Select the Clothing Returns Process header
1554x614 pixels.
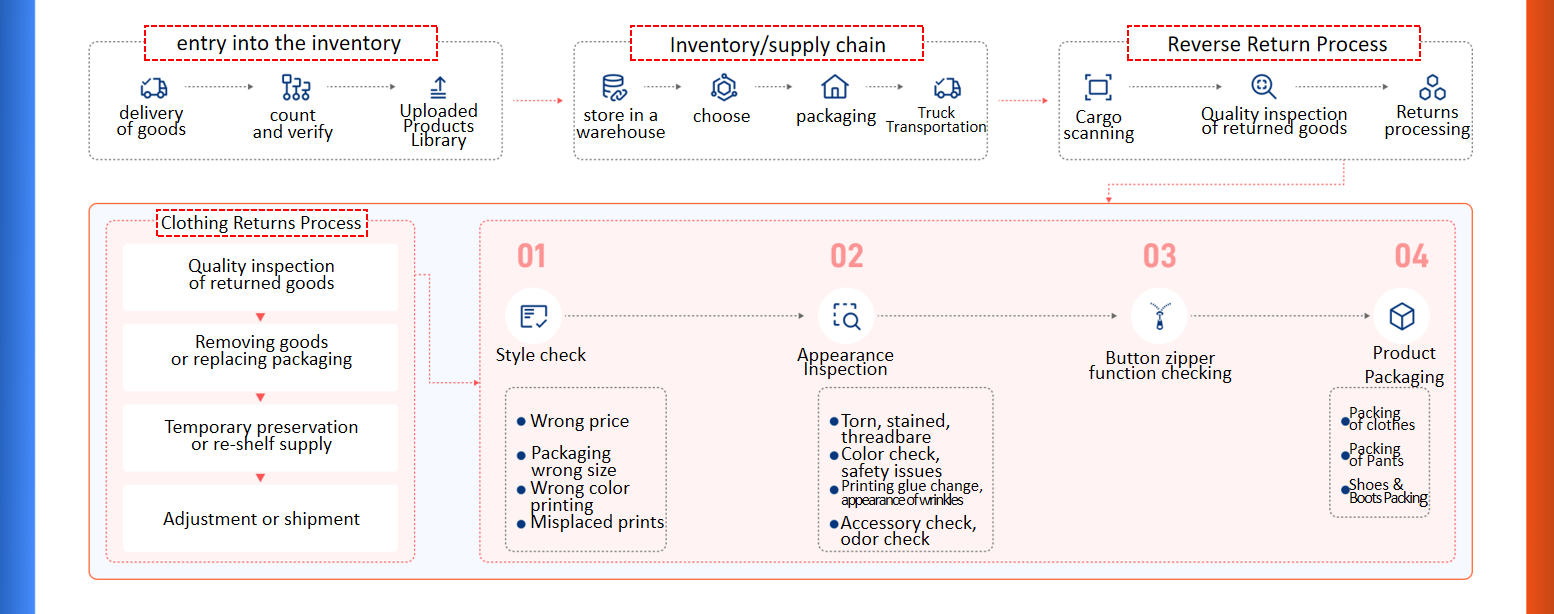[262, 223]
